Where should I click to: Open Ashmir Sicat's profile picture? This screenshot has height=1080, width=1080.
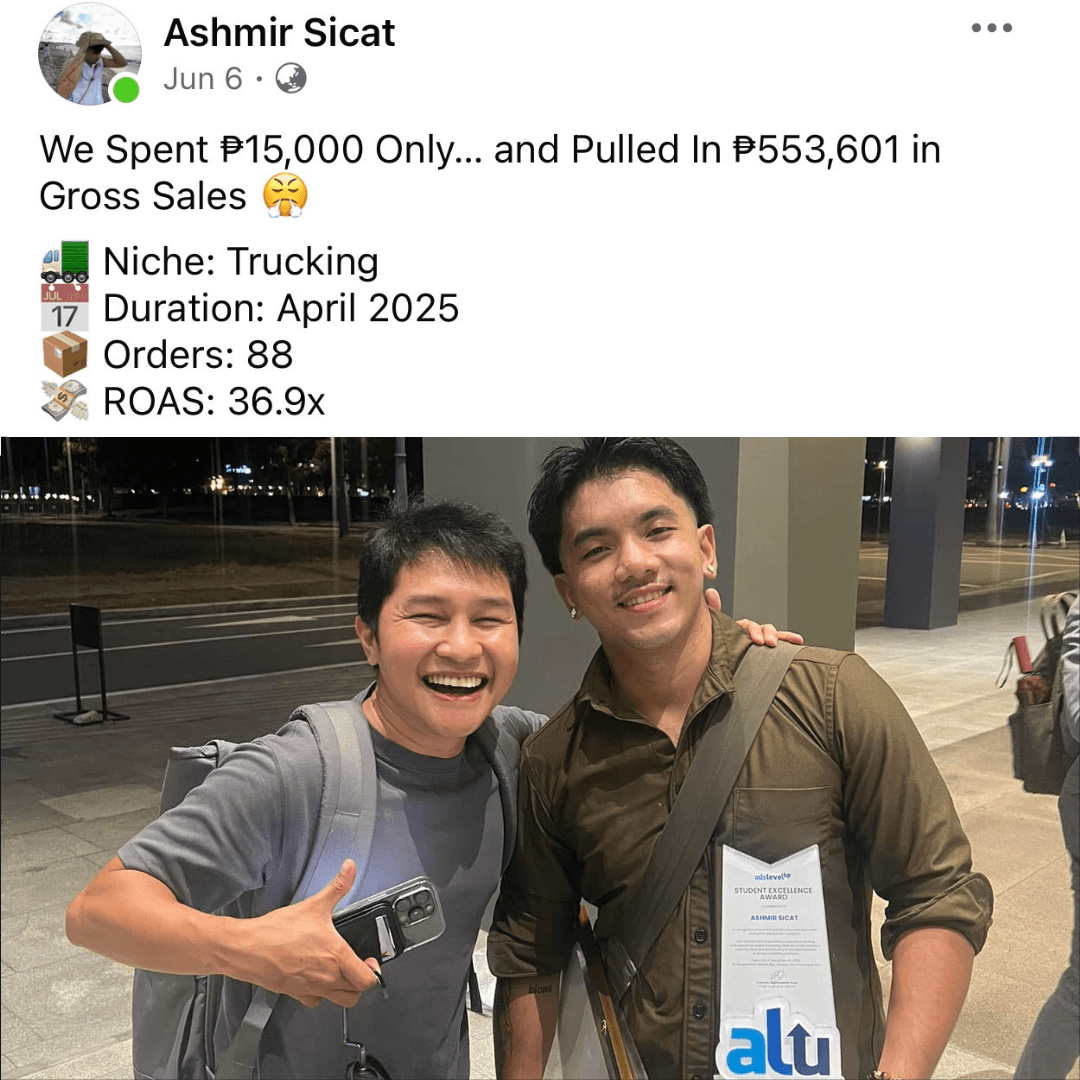tap(90, 54)
